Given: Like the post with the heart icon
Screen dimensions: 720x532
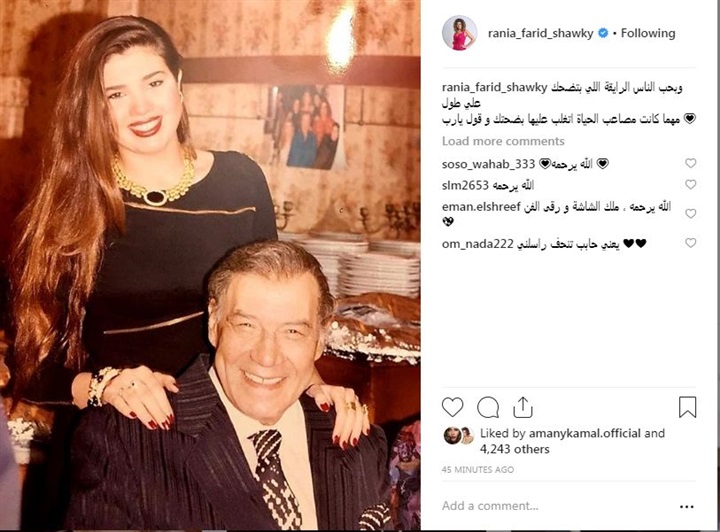Looking at the screenshot, I should 452,407.
